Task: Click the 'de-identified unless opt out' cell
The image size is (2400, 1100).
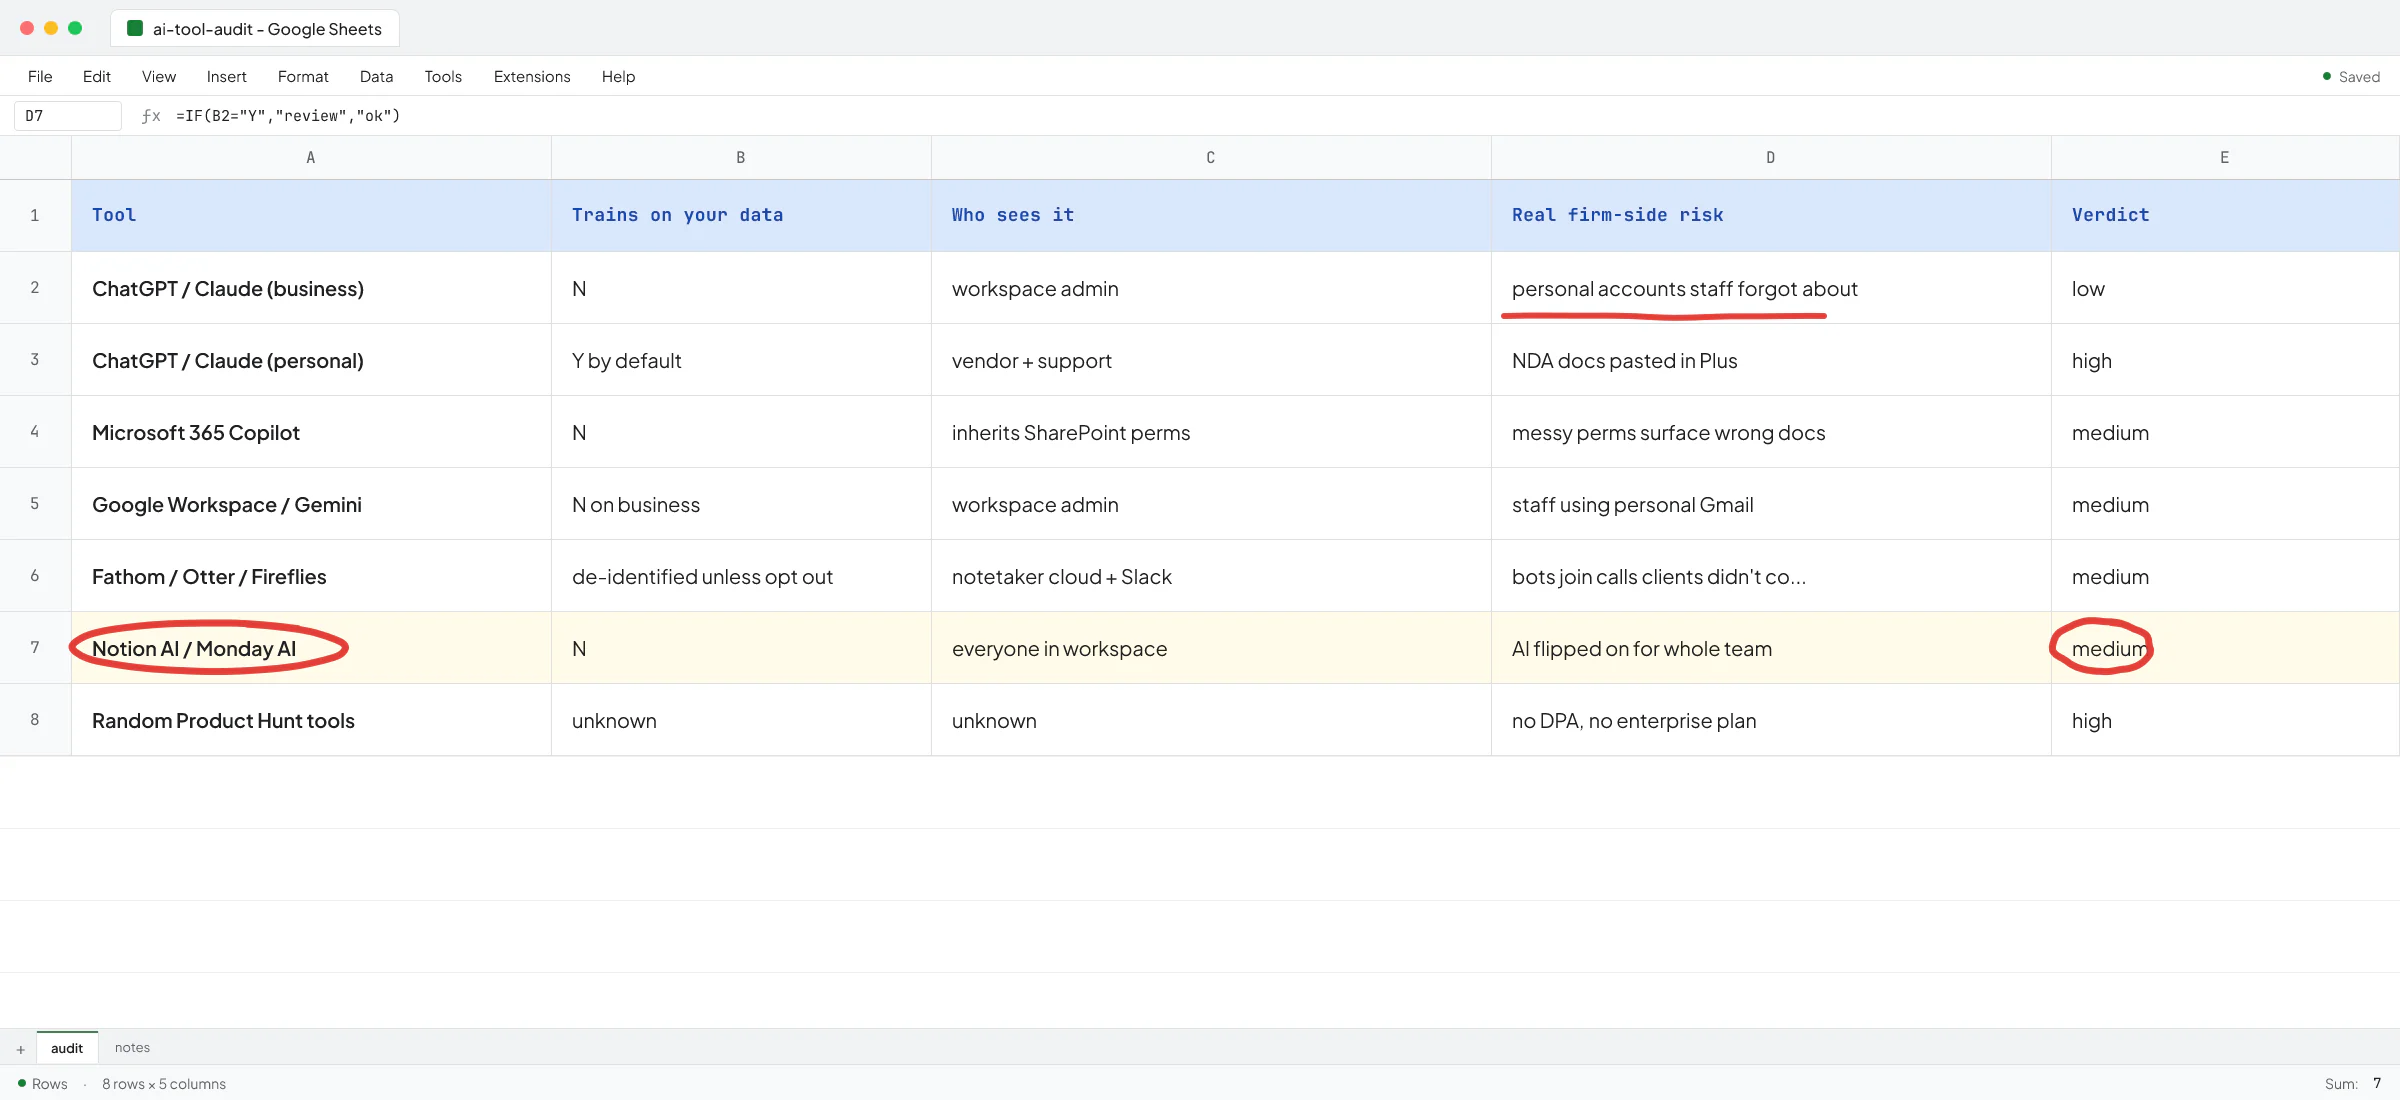Action: pyautogui.click(x=741, y=576)
